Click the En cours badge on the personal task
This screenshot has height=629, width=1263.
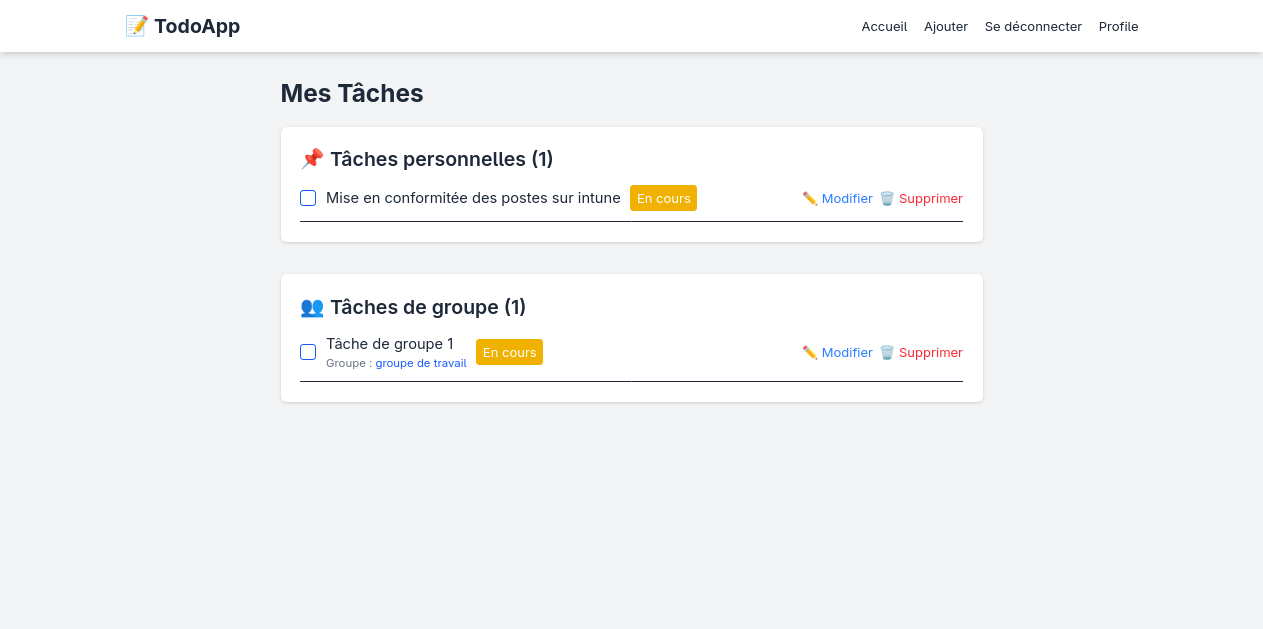click(x=663, y=198)
